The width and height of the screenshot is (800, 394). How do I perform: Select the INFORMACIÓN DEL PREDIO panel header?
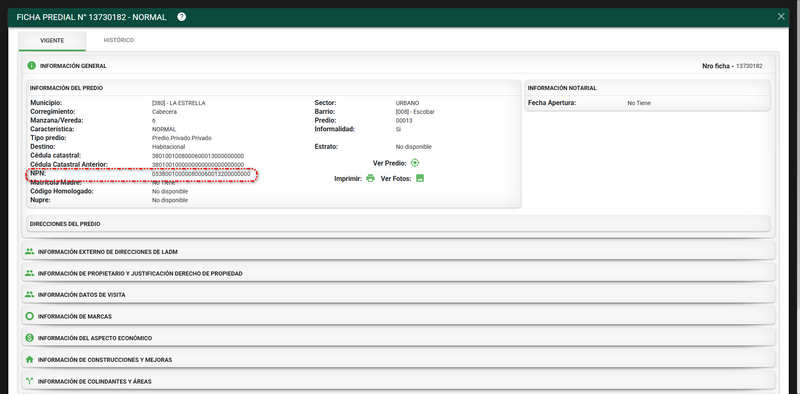[273, 88]
